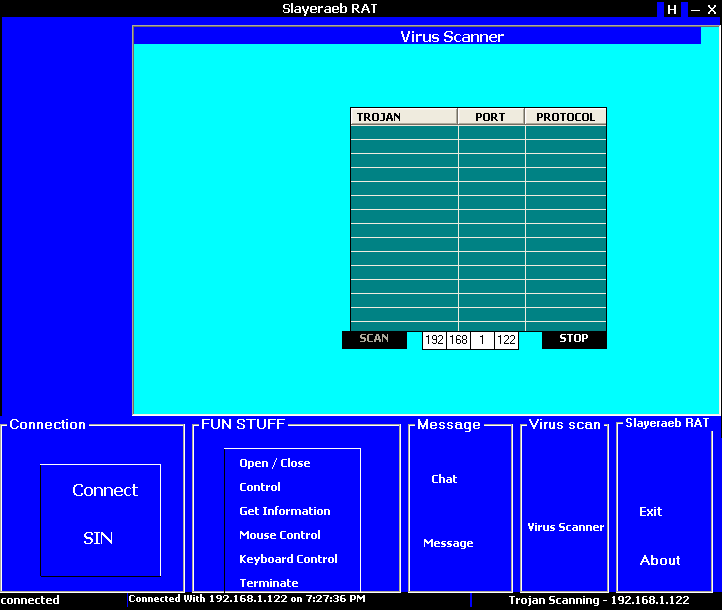Open Mouse Control from FUN STUFF
This screenshot has width=722, height=610.
280,535
